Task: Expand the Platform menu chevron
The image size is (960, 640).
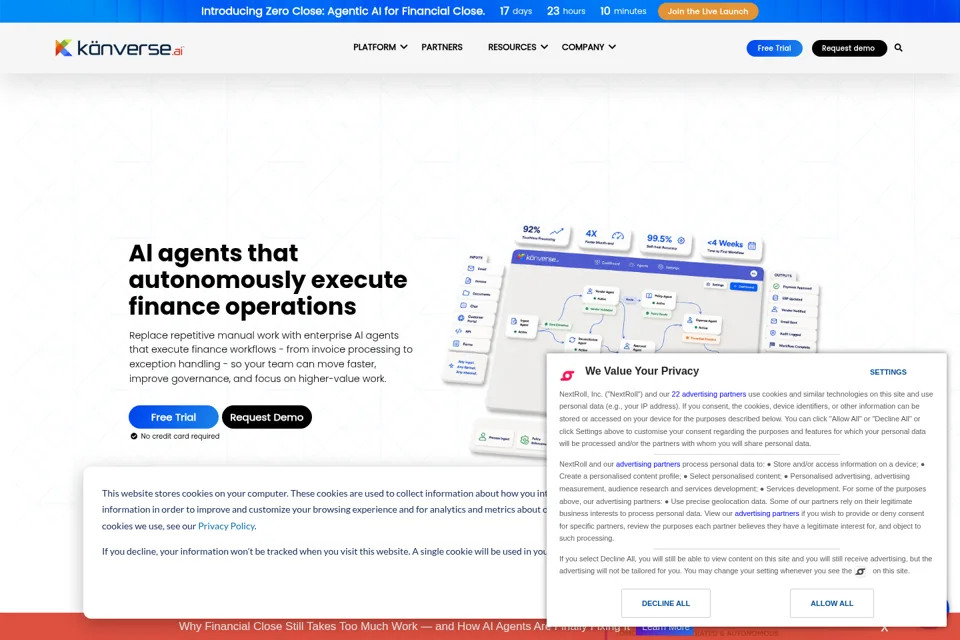Action: [403, 47]
